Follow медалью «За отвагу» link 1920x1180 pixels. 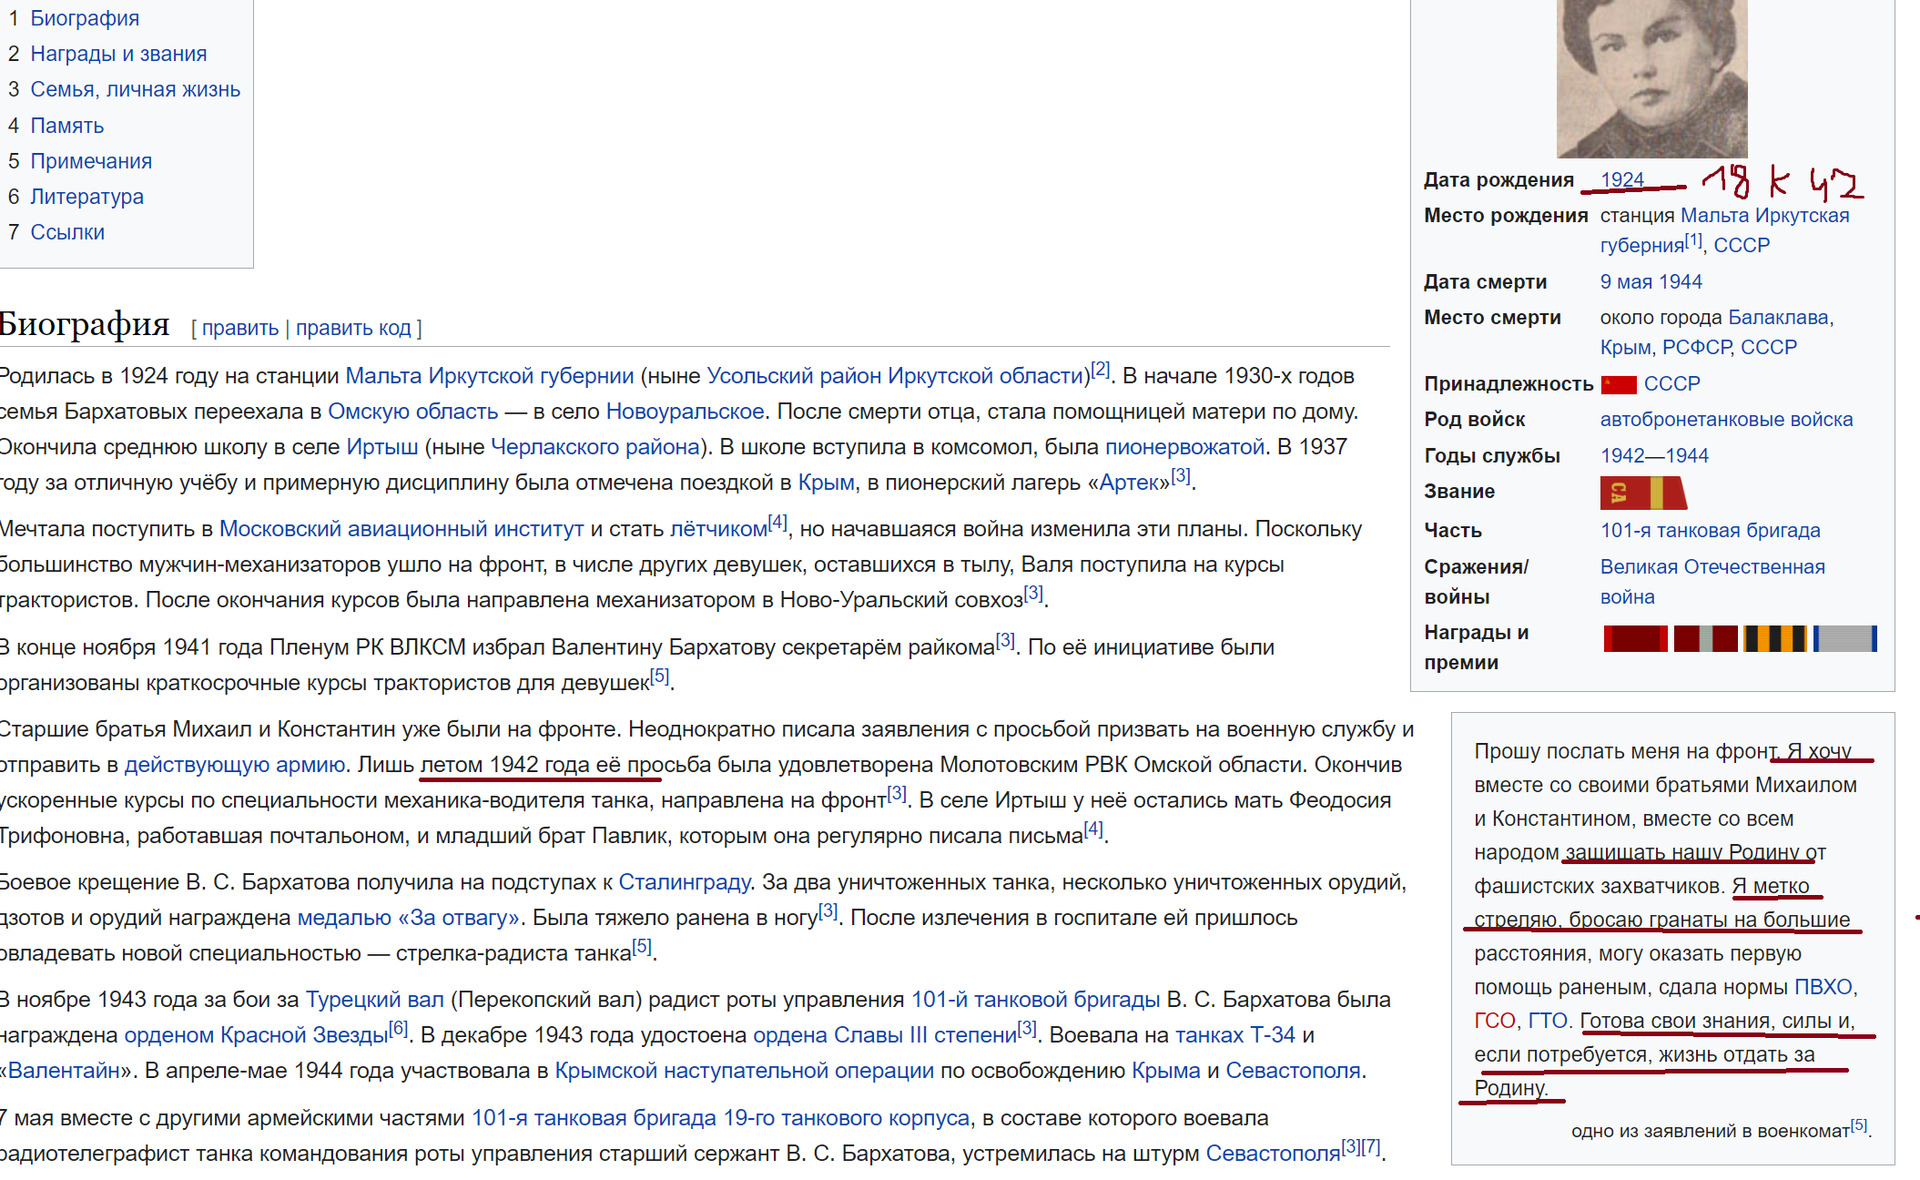click(x=408, y=918)
